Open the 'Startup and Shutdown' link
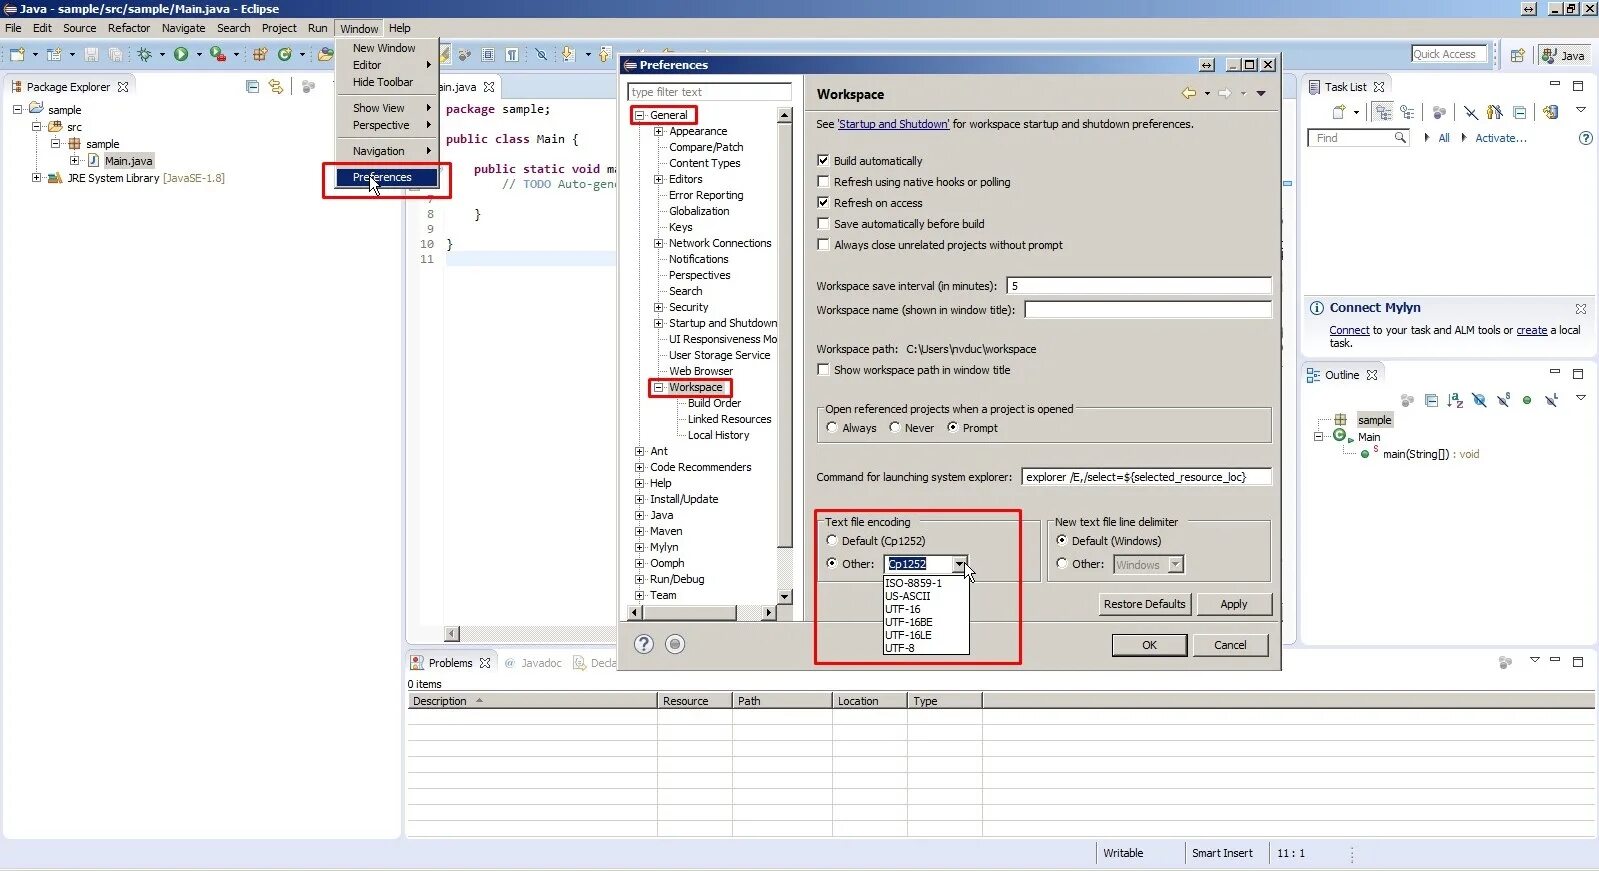The image size is (1599, 871). [893, 124]
